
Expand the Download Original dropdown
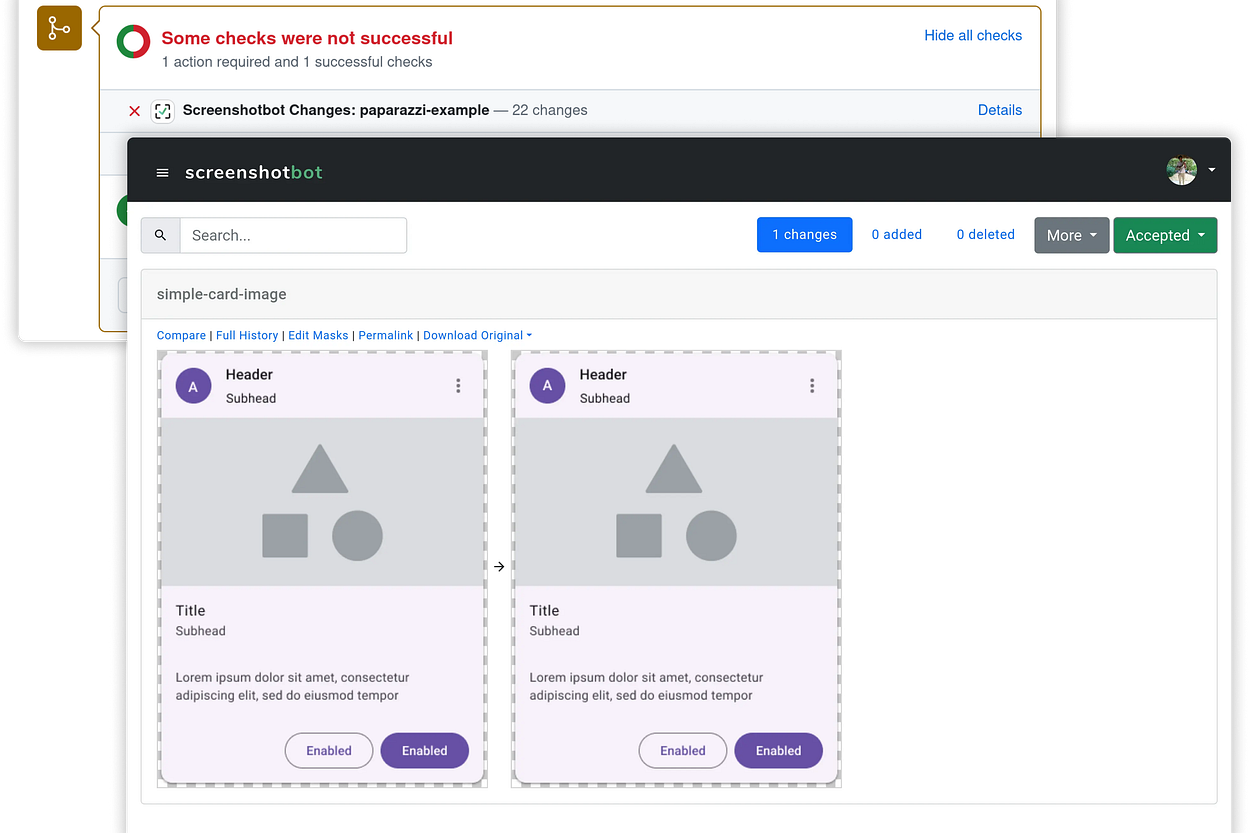tap(477, 336)
